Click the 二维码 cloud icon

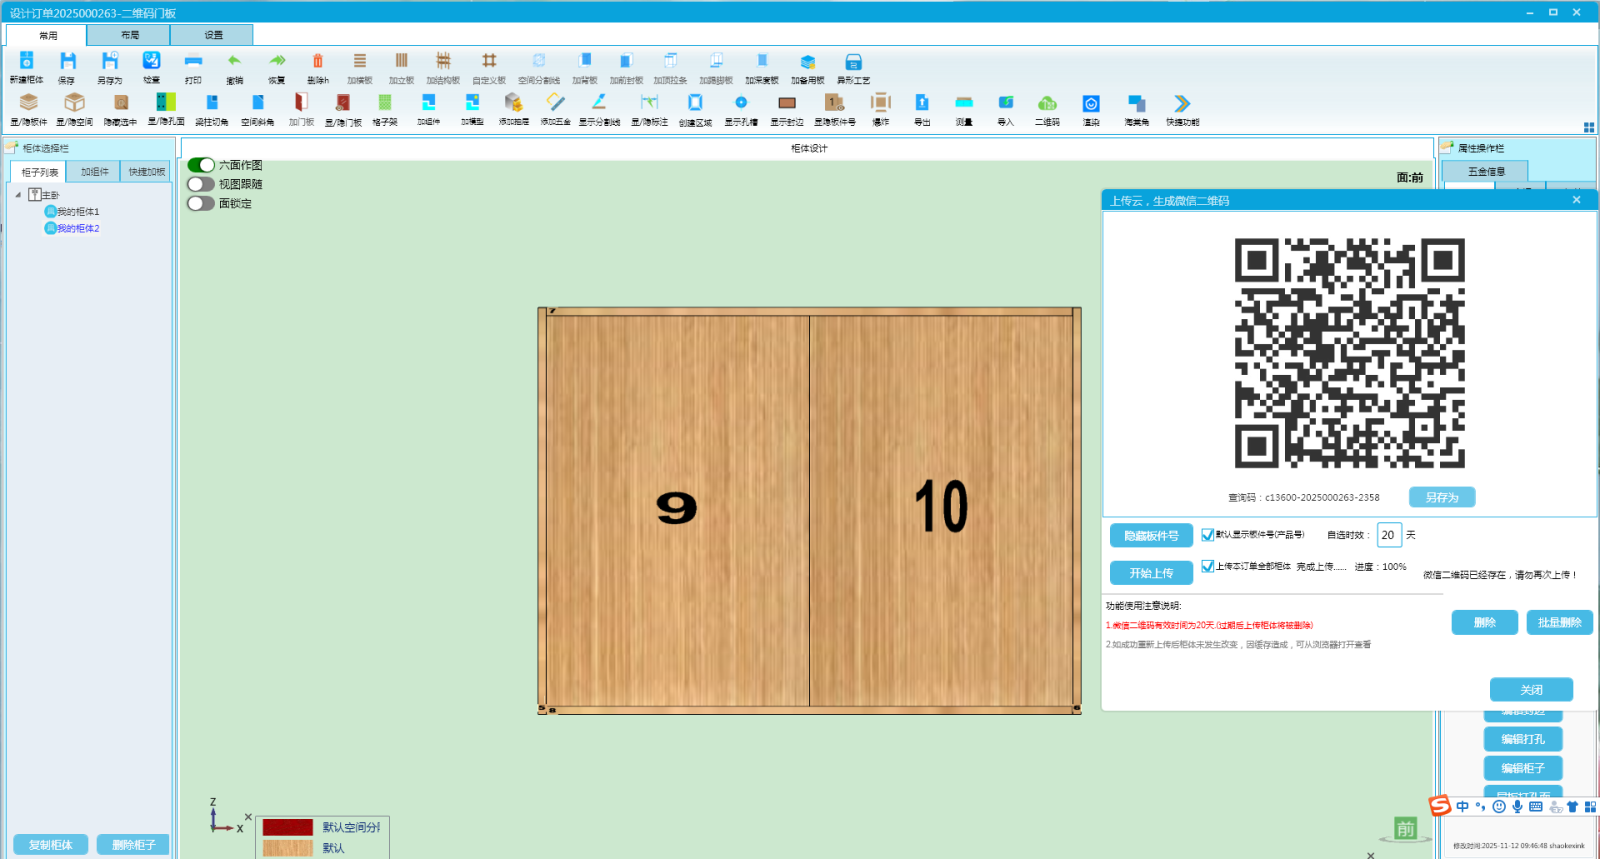[x=1047, y=104]
